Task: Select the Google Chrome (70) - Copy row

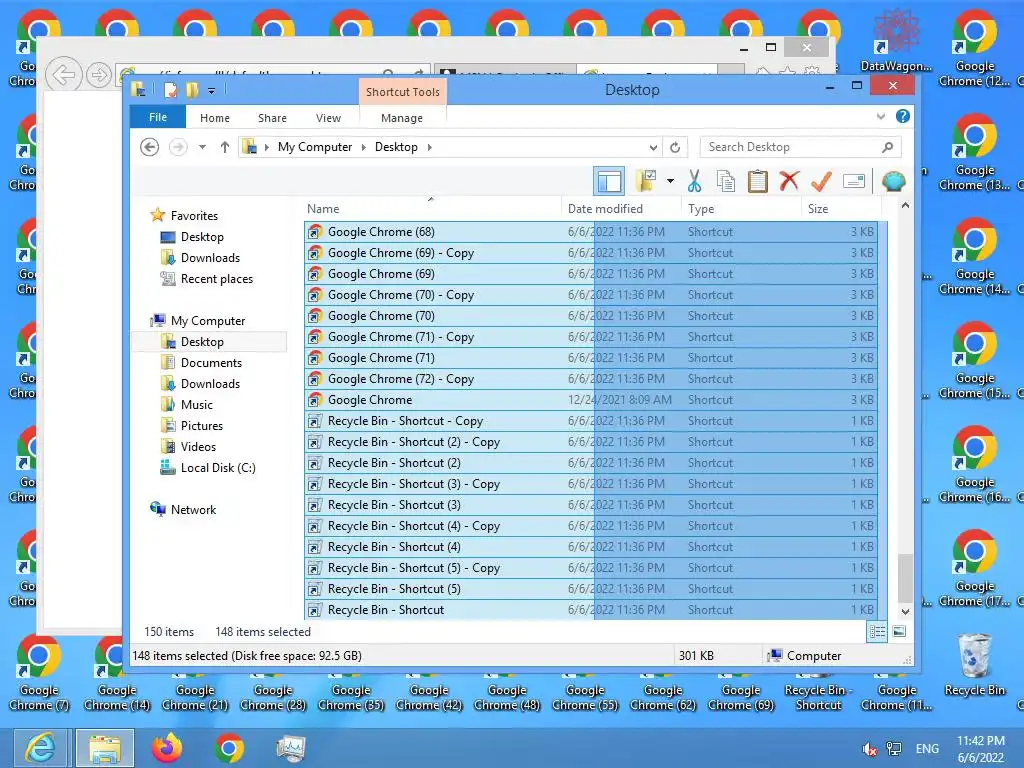Action: coord(591,295)
